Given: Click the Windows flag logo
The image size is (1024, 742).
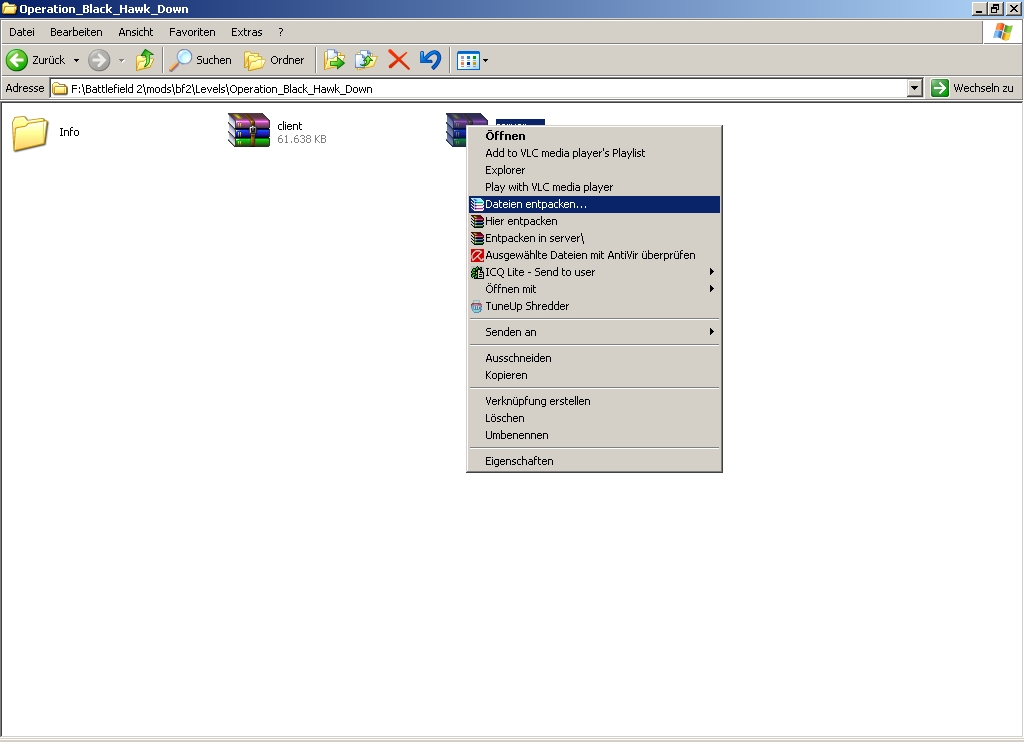Looking at the screenshot, I should pyautogui.click(x=1002, y=32).
